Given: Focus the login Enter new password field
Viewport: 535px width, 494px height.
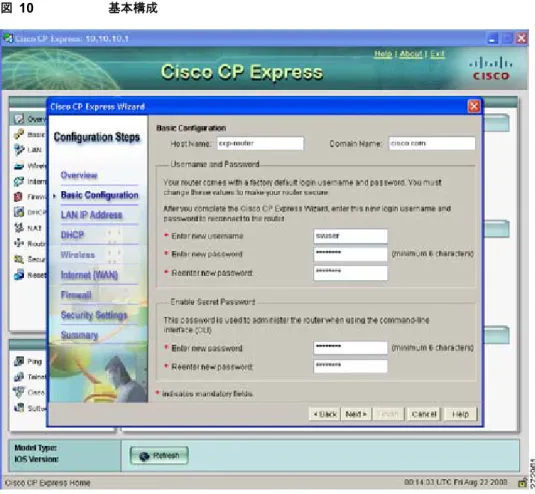Looking at the screenshot, I should [x=350, y=254].
